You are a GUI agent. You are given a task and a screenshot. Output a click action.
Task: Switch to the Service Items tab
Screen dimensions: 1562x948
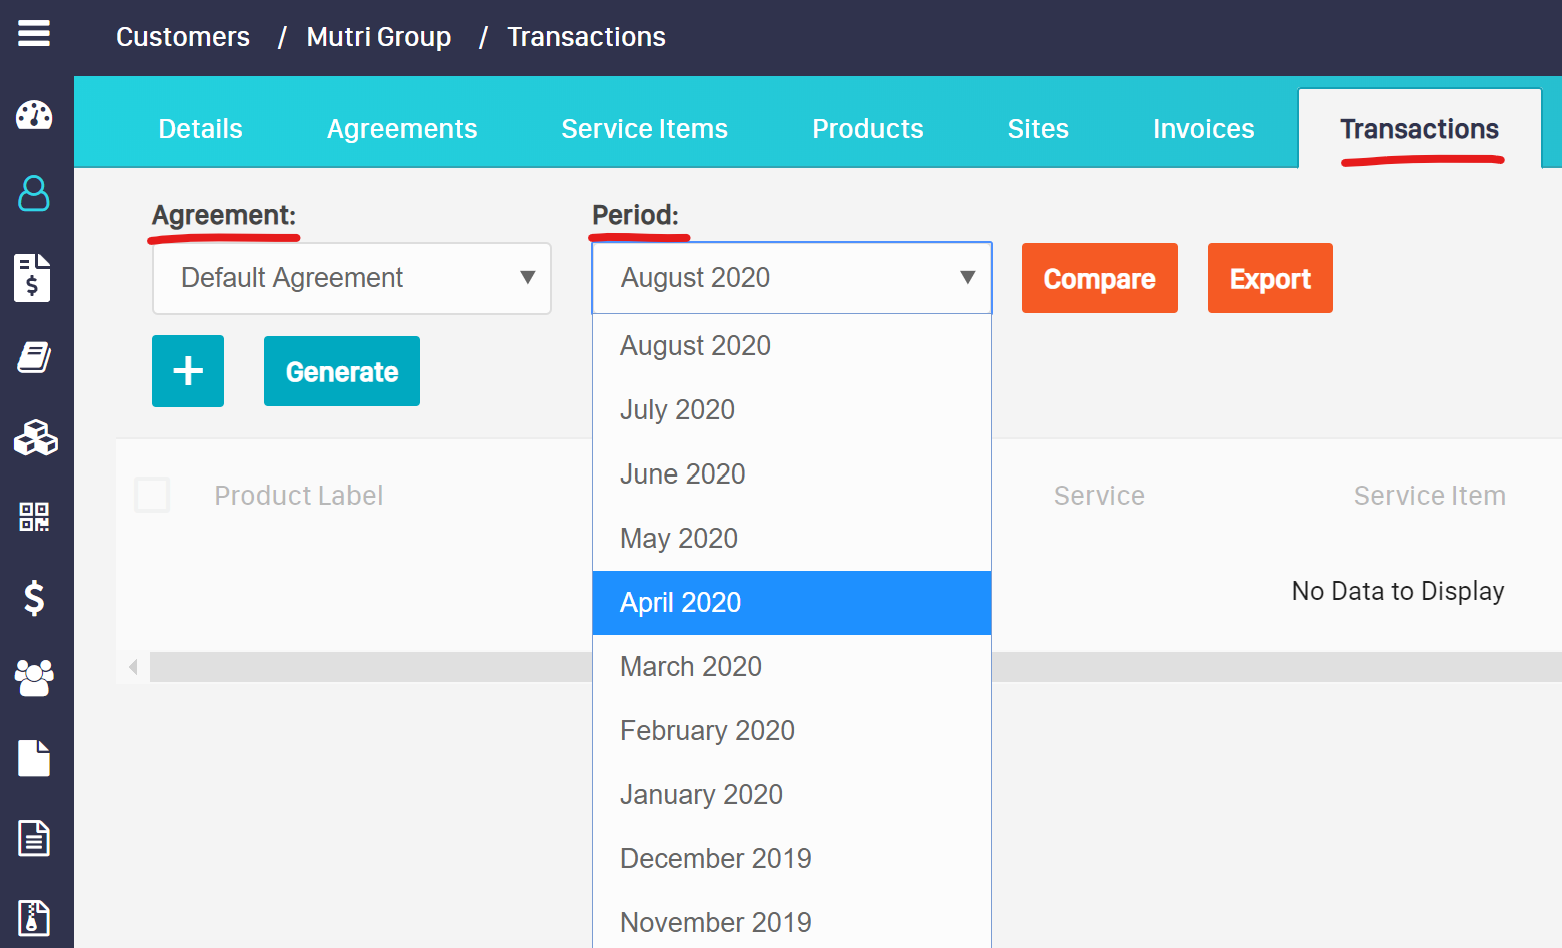point(645,128)
